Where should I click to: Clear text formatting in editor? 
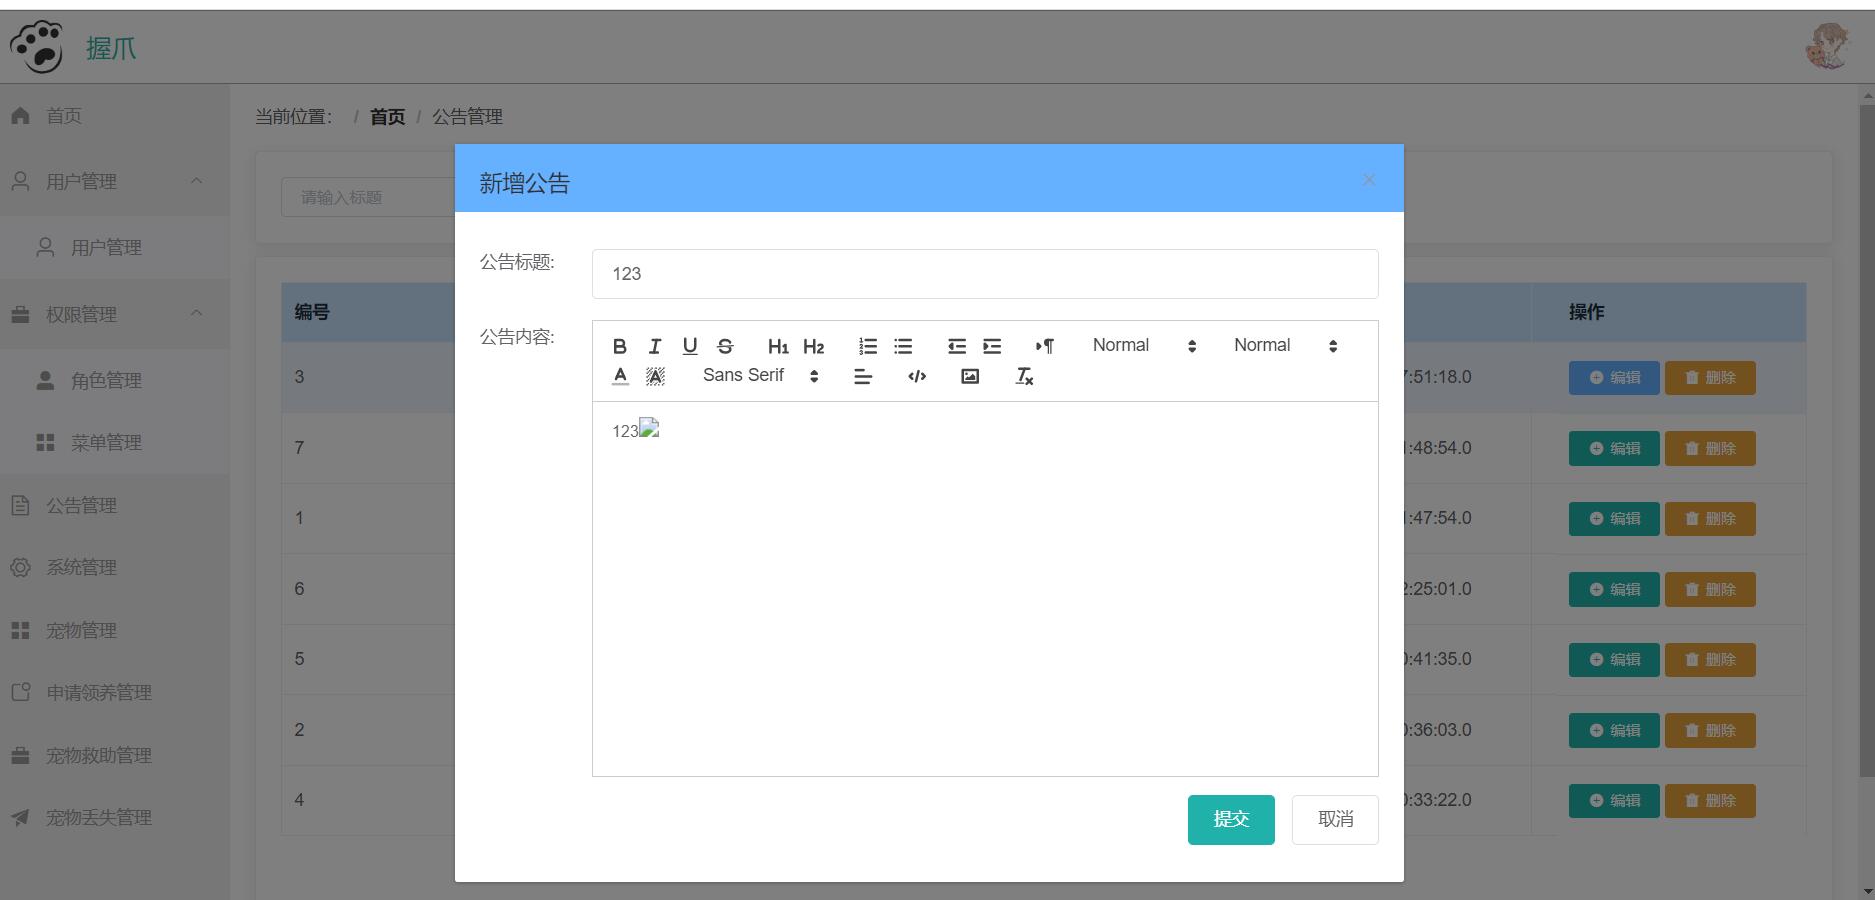coord(1024,376)
